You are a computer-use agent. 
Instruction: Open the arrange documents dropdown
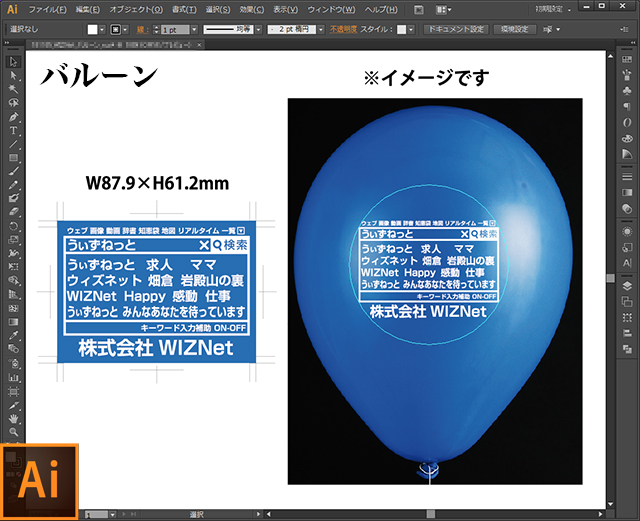point(443,9)
